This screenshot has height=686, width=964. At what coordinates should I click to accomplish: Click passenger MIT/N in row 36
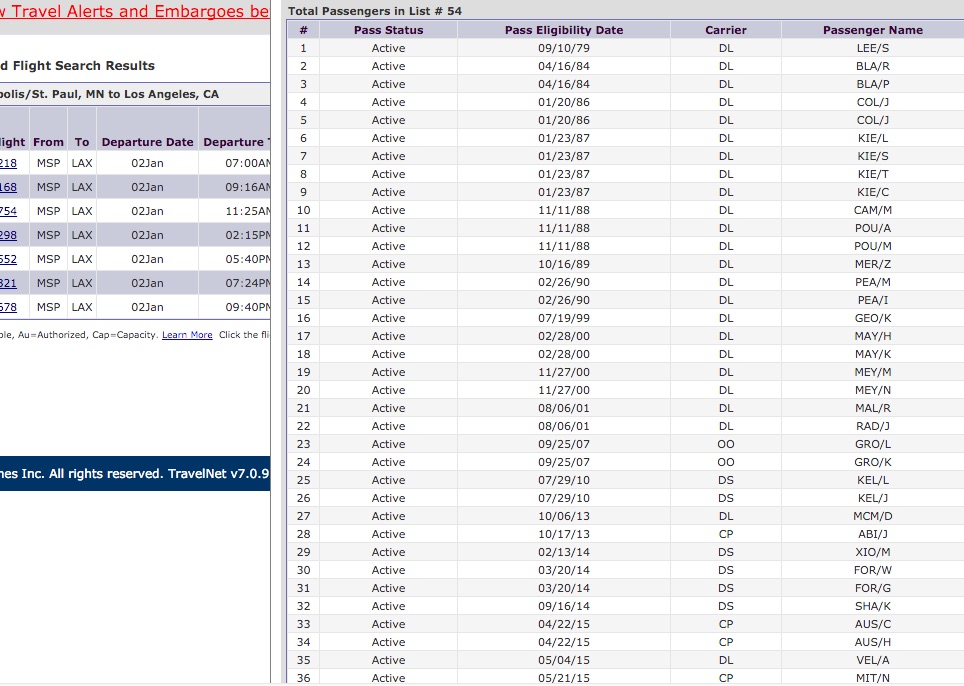(x=872, y=677)
